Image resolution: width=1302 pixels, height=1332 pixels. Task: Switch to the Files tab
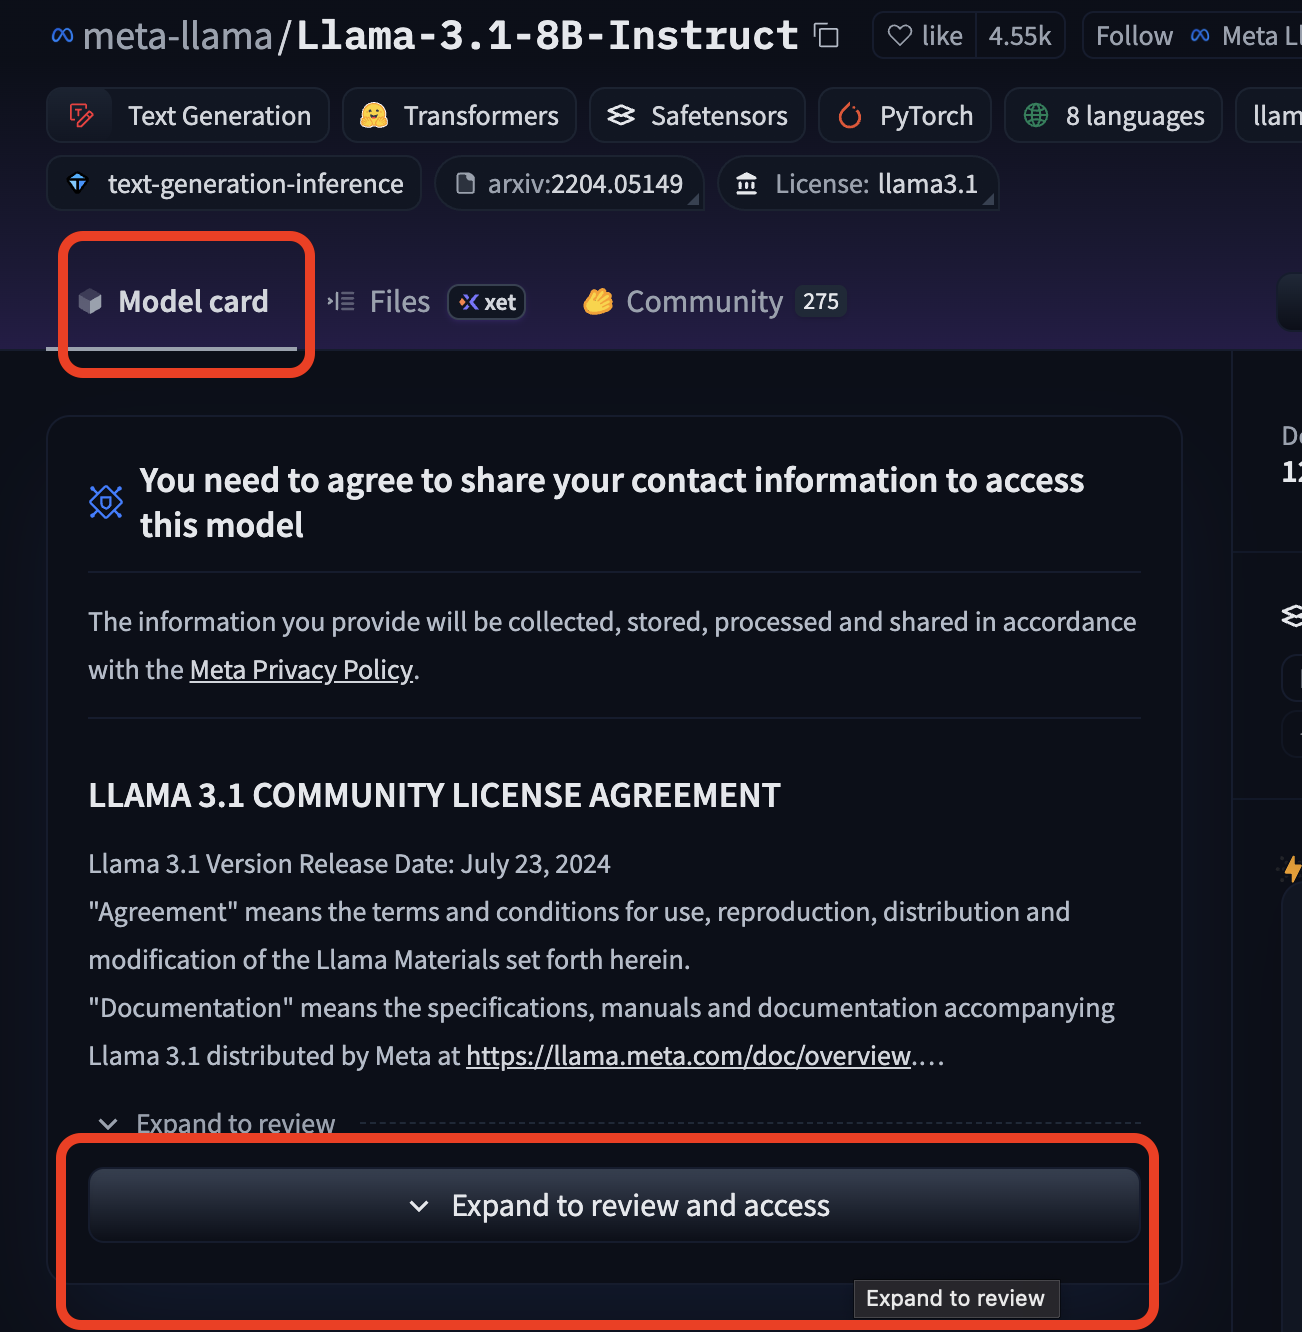coord(398,301)
